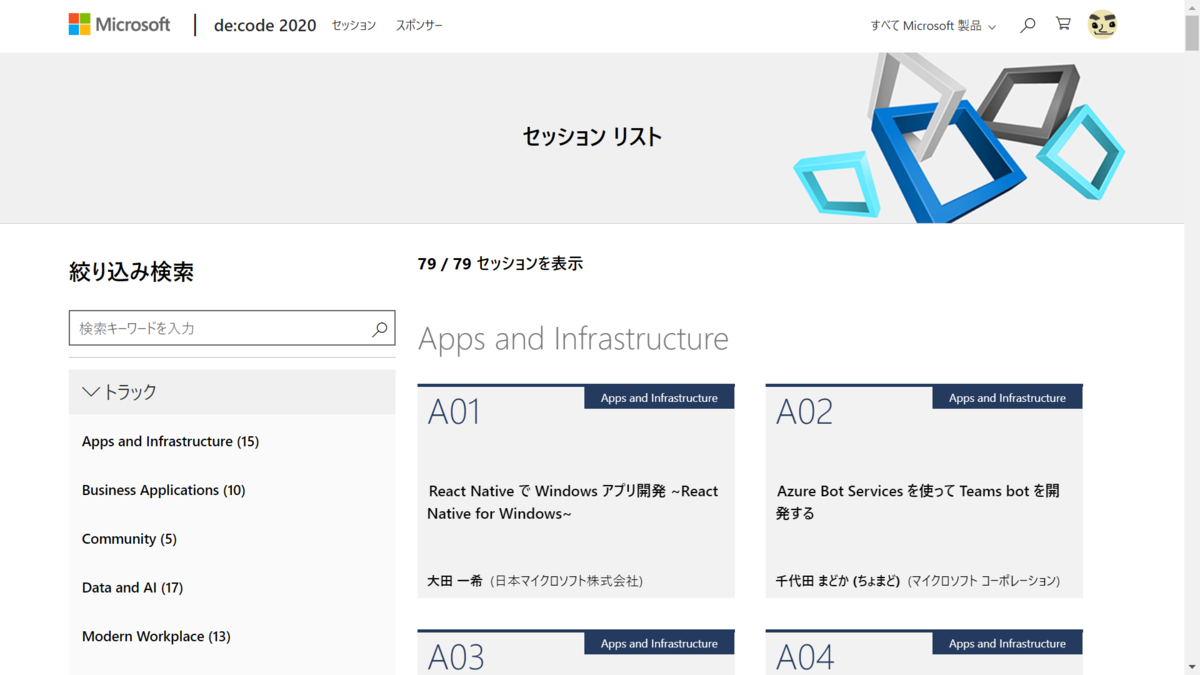
Task: Filter by Modern Workplace (13)
Action: pos(156,636)
